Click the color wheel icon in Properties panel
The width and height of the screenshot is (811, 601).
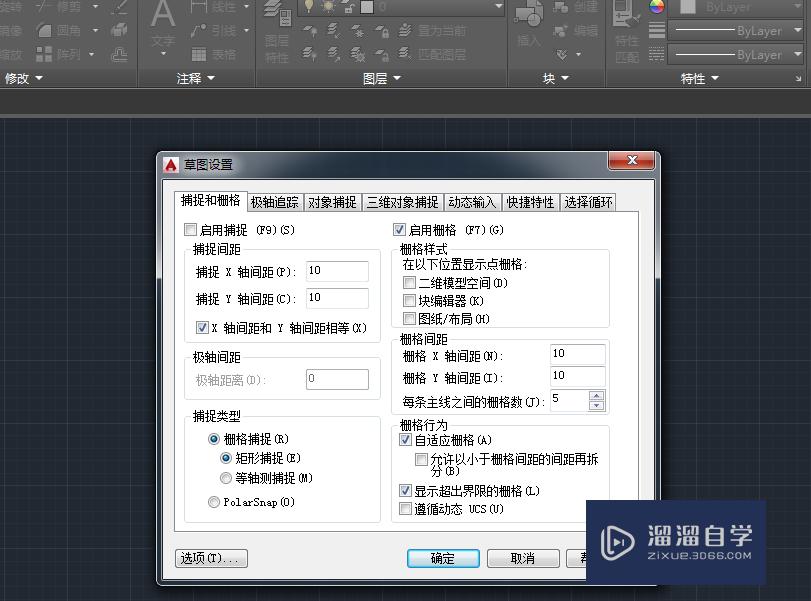(657, 7)
